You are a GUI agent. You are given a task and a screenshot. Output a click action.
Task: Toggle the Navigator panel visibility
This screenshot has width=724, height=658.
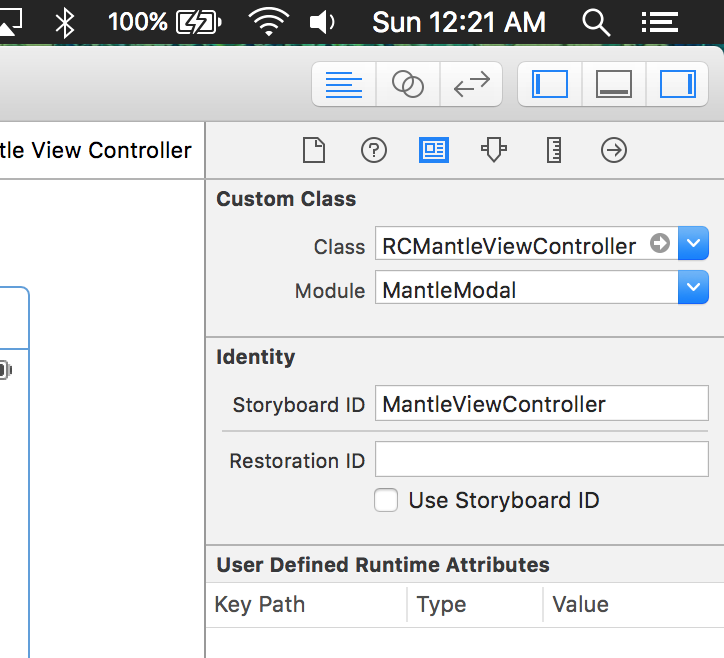pos(549,85)
